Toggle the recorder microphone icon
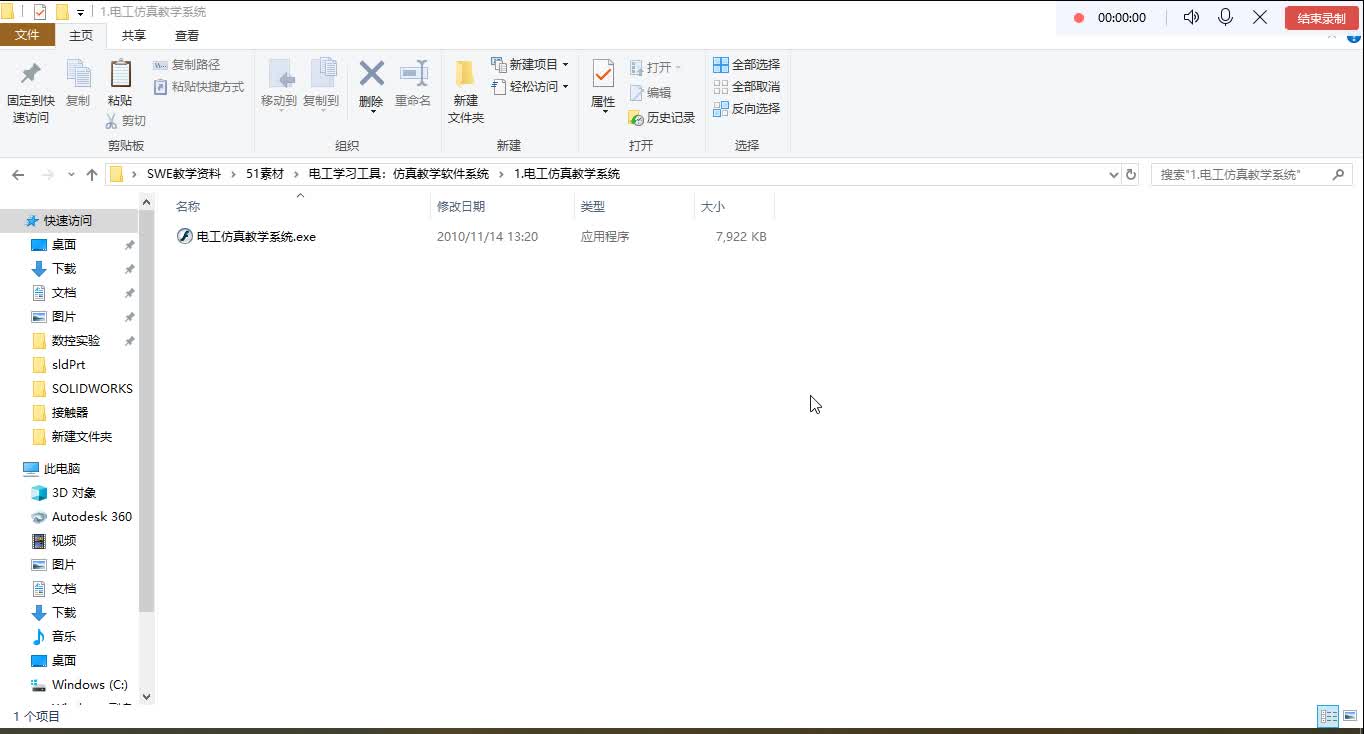The height and width of the screenshot is (734, 1364). [1225, 18]
